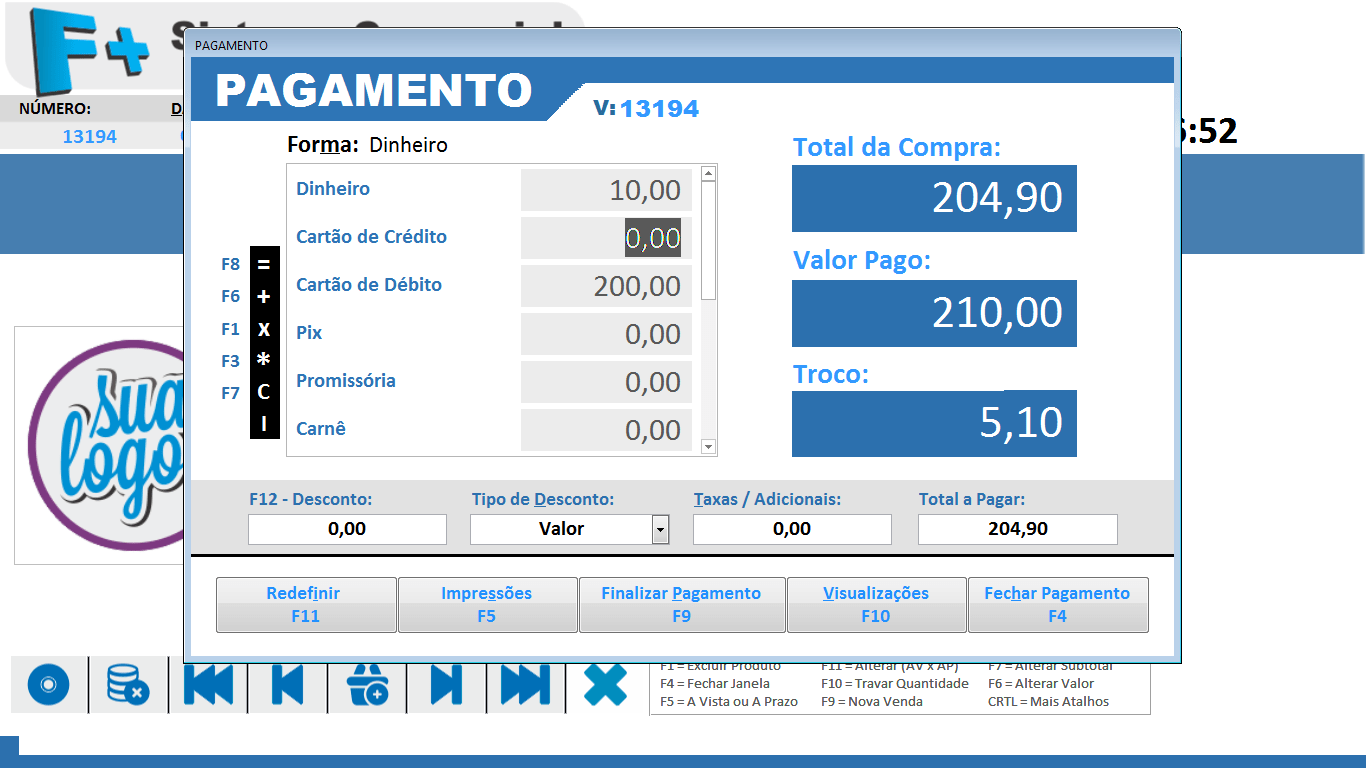Go to first record with double-left arrow
The height and width of the screenshot is (768, 1366).
pyautogui.click(x=208, y=685)
